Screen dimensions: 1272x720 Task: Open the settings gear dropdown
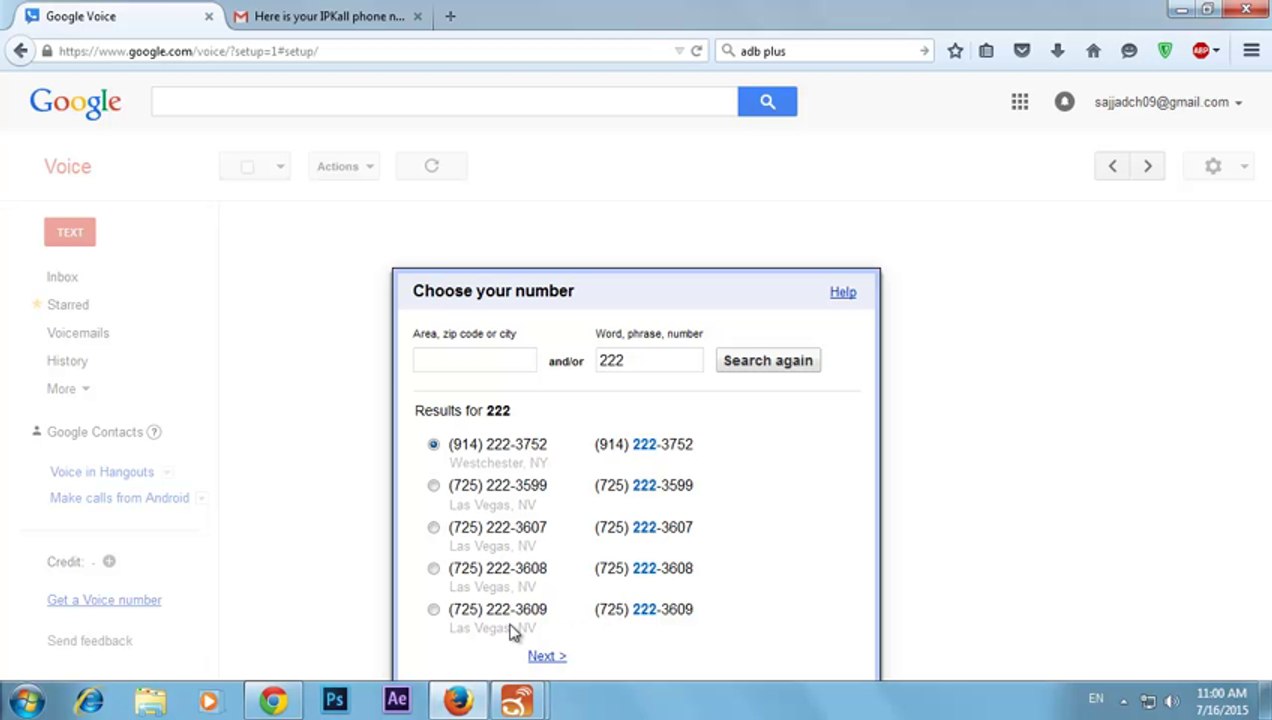tap(1218, 166)
